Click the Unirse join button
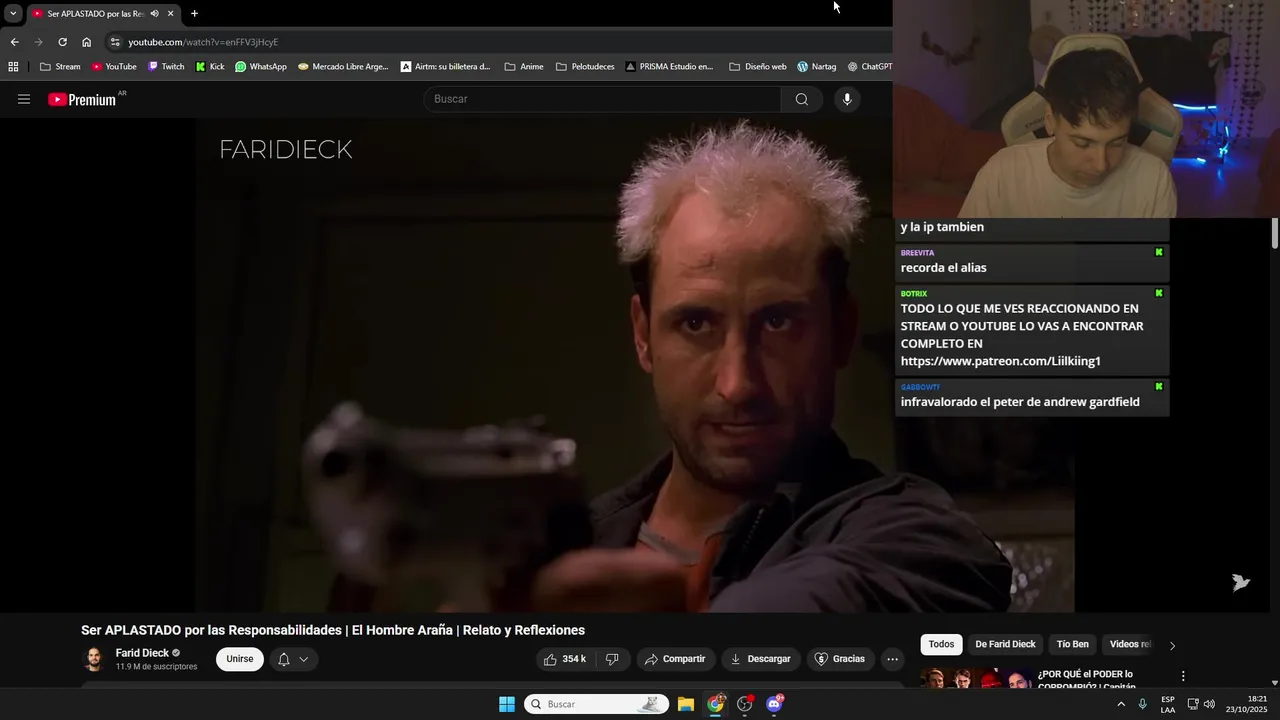Viewport: 1280px width, 720px height. click(240, 659)
